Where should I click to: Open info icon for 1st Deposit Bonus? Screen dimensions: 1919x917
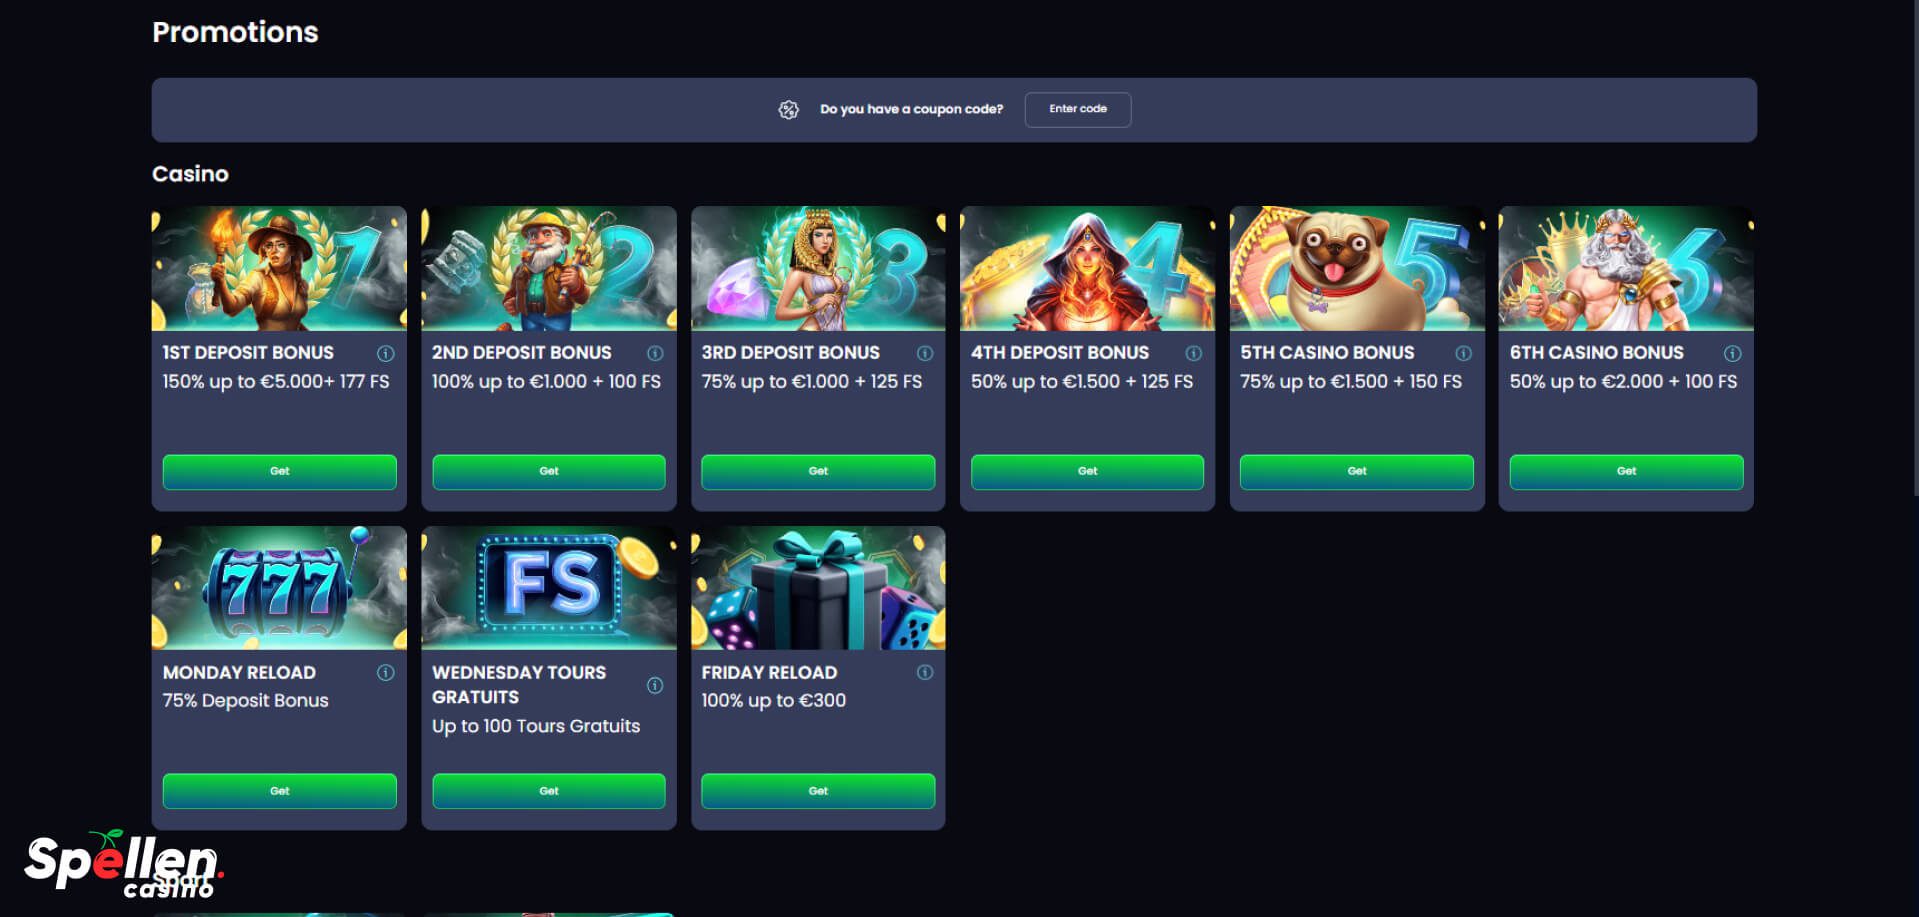point(385,353)
